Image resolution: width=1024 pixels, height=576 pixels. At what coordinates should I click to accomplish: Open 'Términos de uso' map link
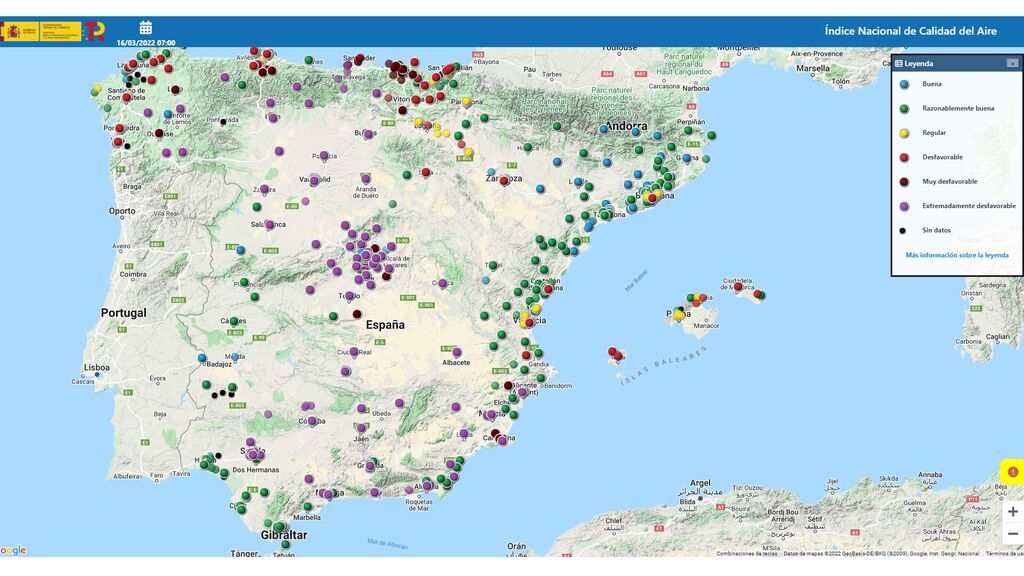click(x=1004, y=553)
